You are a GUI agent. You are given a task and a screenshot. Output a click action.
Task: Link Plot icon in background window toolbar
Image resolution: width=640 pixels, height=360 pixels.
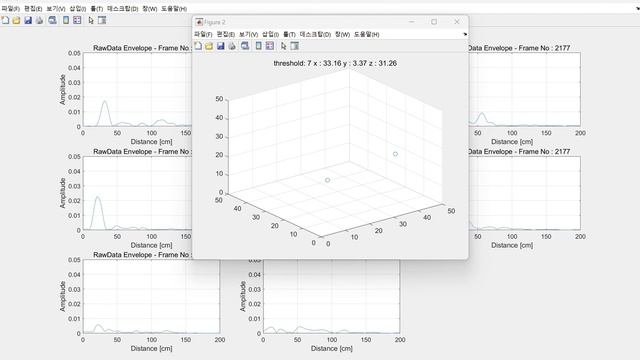click(52, 20)
